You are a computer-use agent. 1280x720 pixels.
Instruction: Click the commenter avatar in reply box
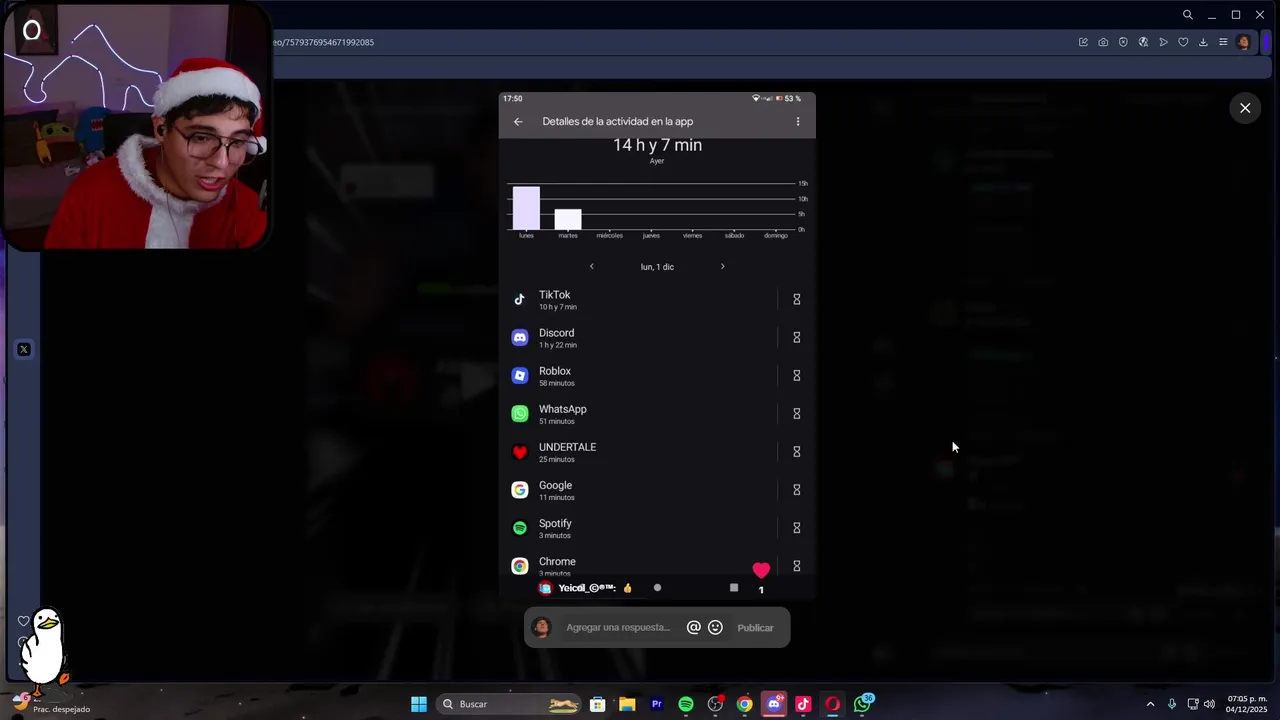541,628
